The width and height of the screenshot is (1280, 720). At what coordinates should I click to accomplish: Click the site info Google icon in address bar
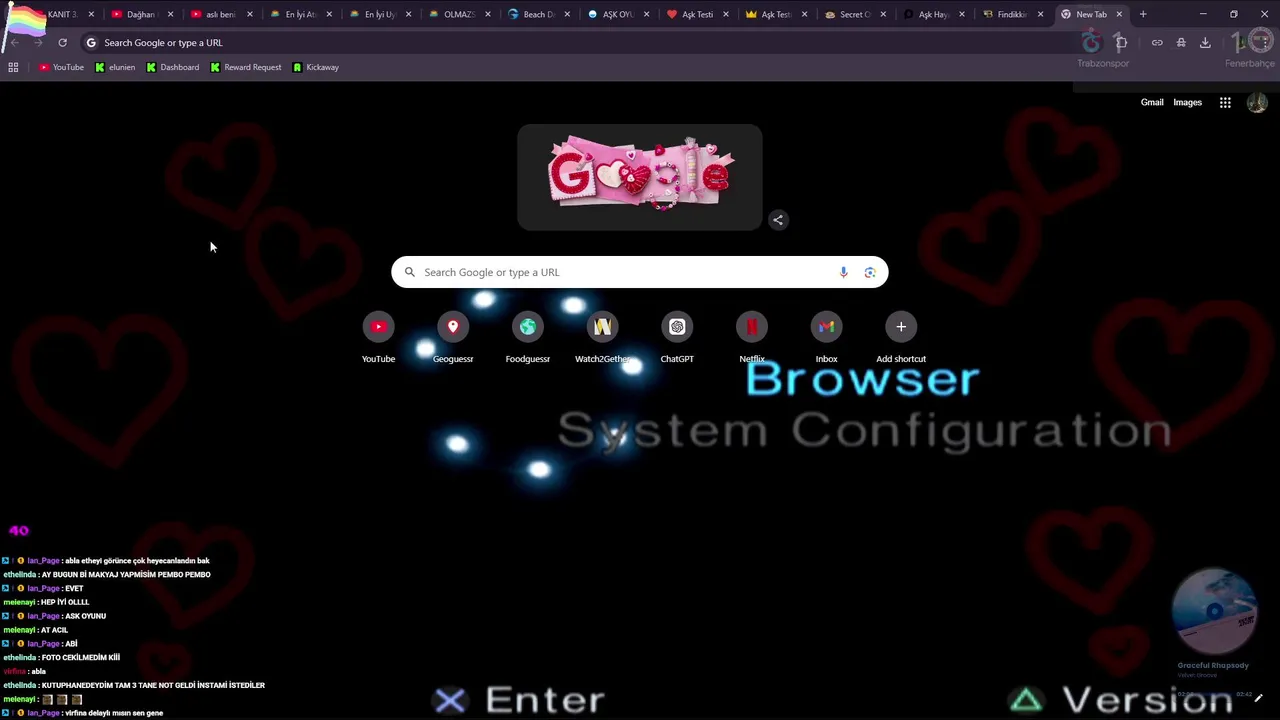pos(91,43)
